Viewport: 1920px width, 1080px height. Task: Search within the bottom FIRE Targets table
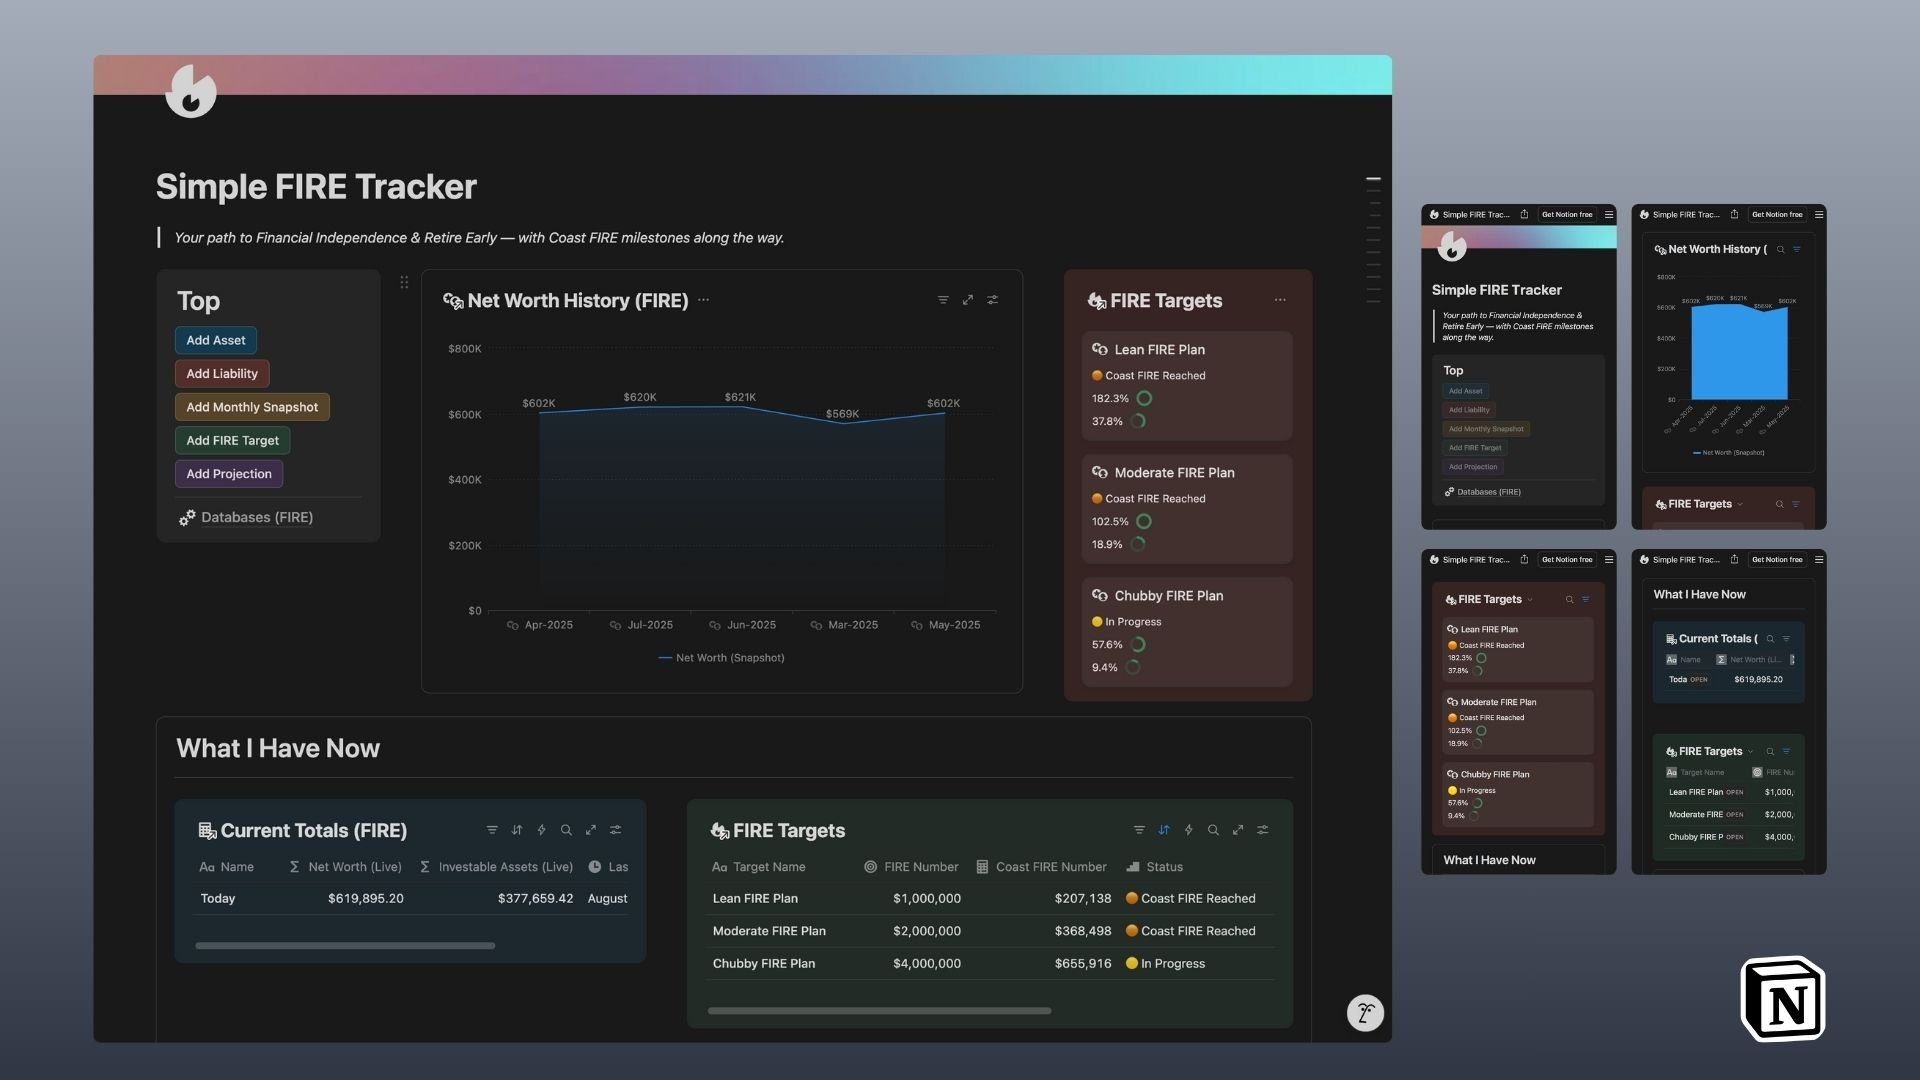pos(1213,830)
